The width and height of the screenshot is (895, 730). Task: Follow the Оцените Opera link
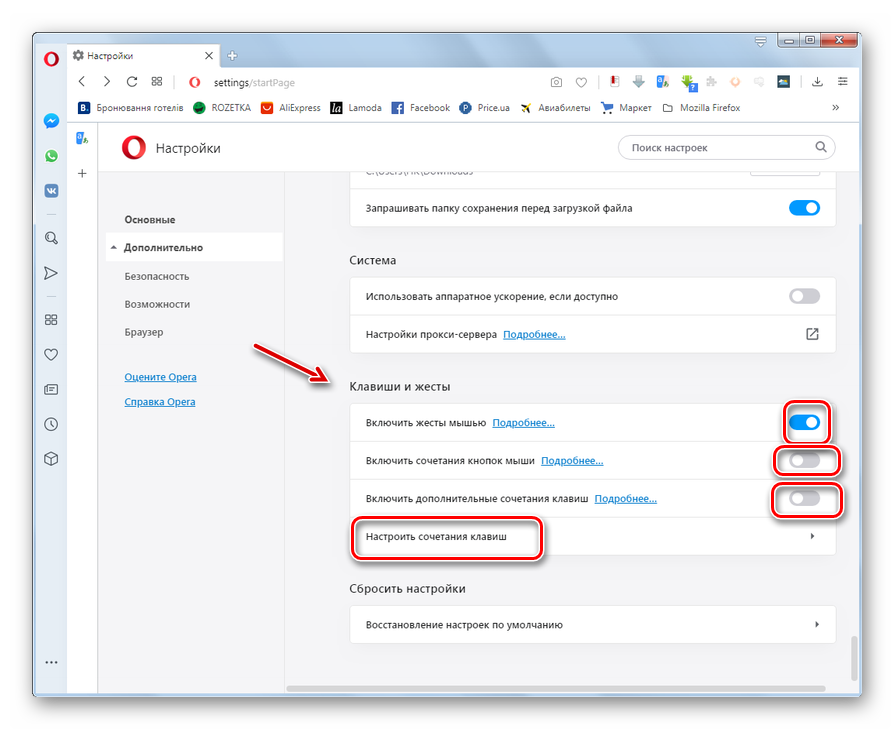[160, 377]
